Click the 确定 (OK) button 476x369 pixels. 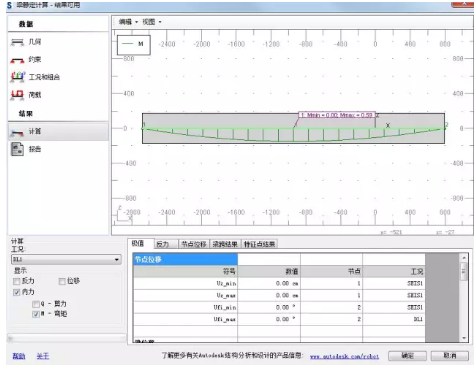[x=407, y=356]
